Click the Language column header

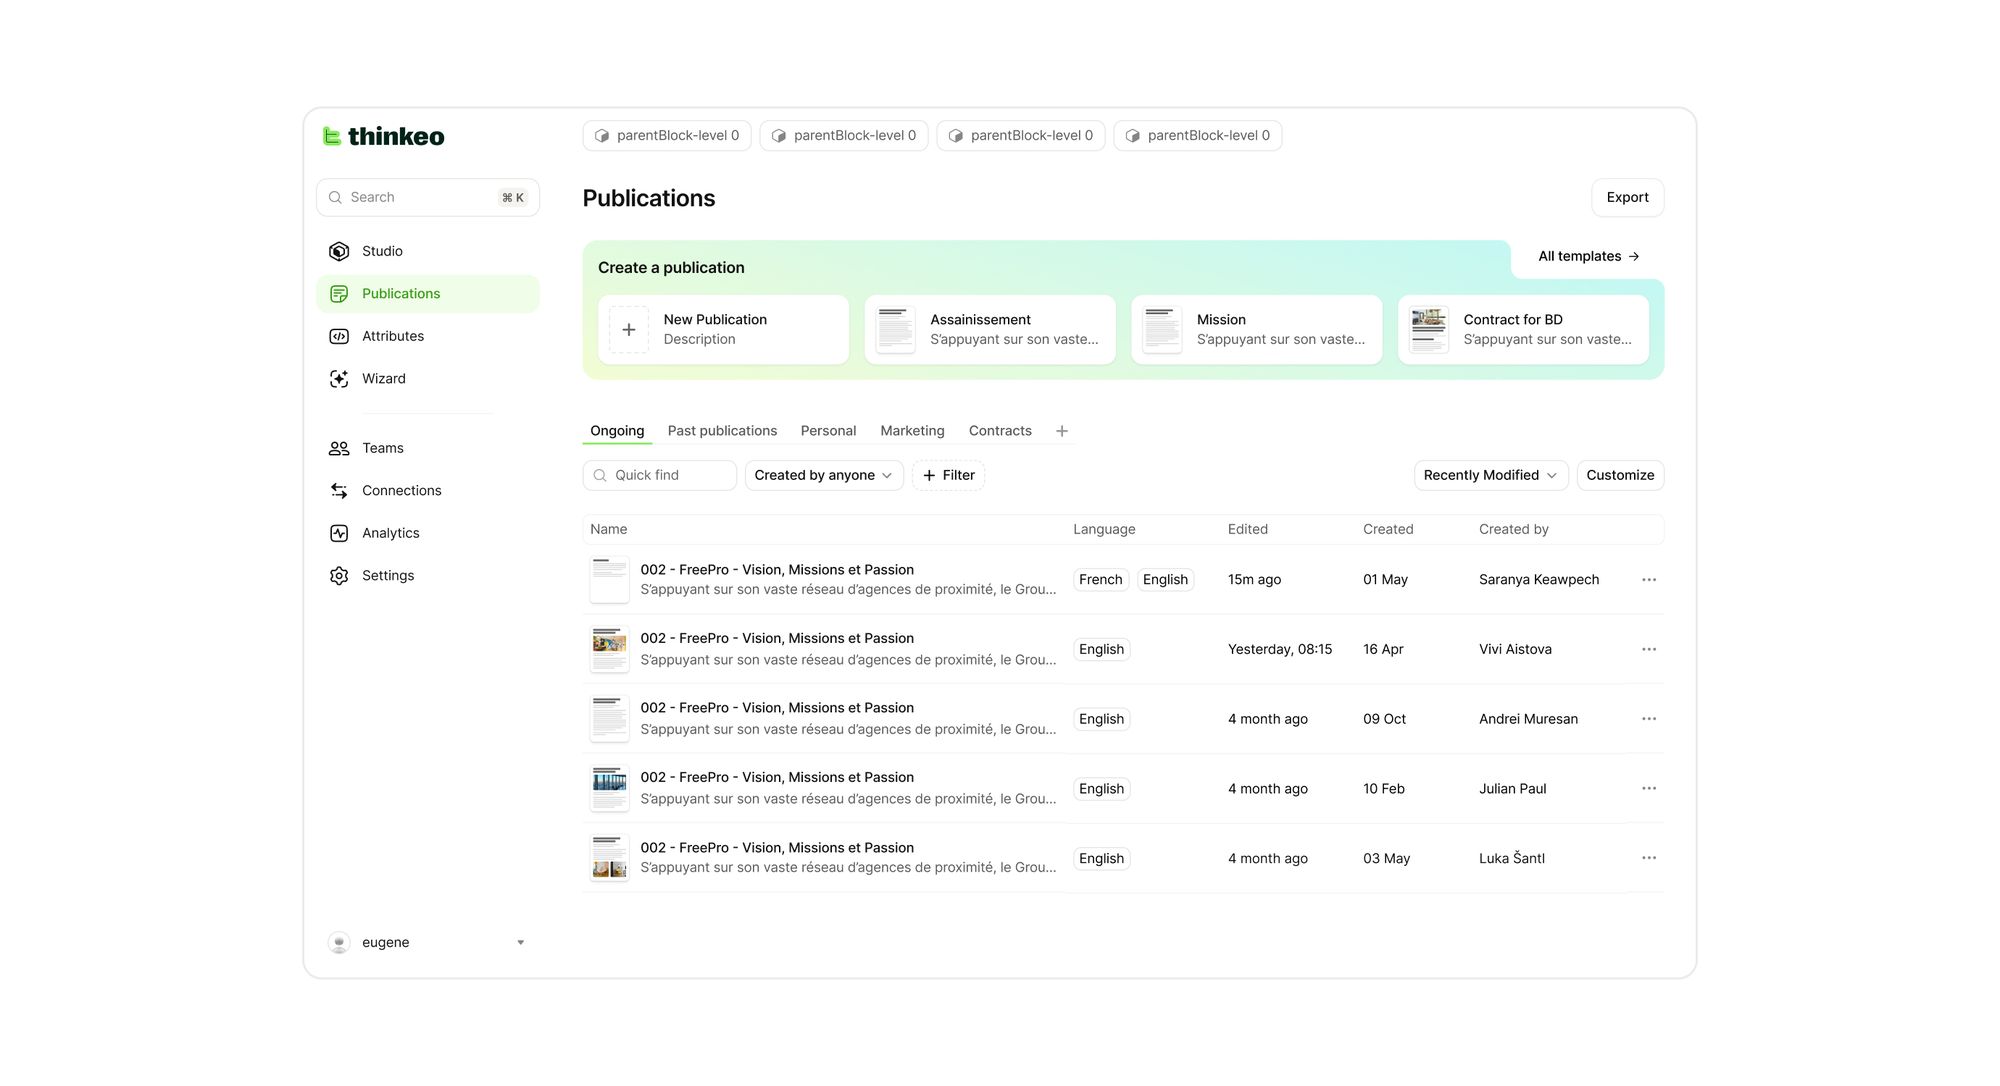click(1104, 529)
